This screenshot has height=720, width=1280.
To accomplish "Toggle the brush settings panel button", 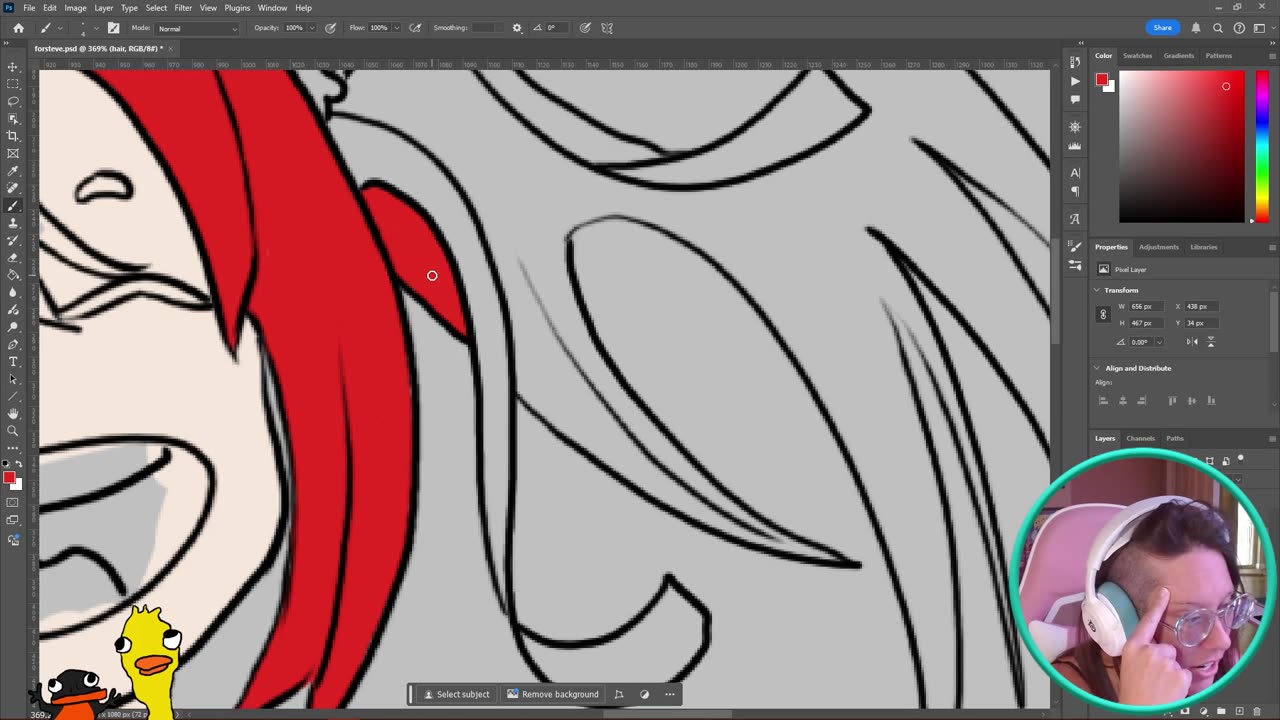I will 113,28.
